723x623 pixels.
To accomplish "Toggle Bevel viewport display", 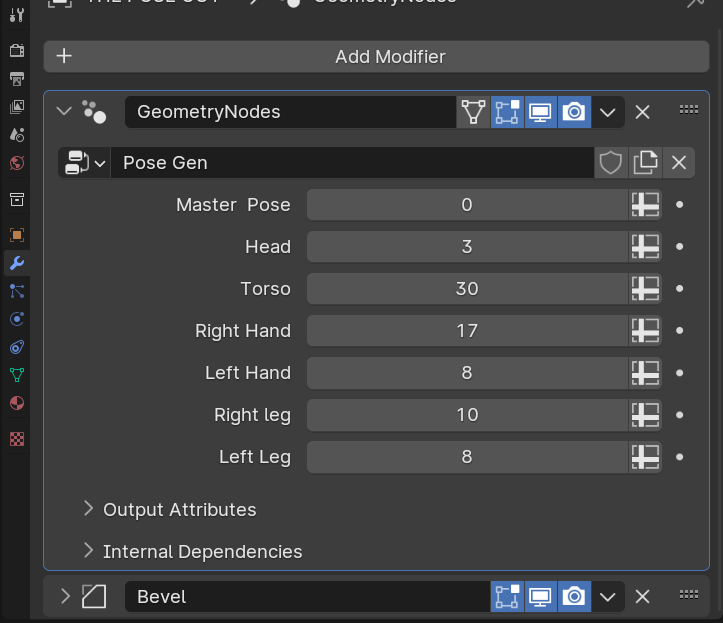I will click(541, 597).
